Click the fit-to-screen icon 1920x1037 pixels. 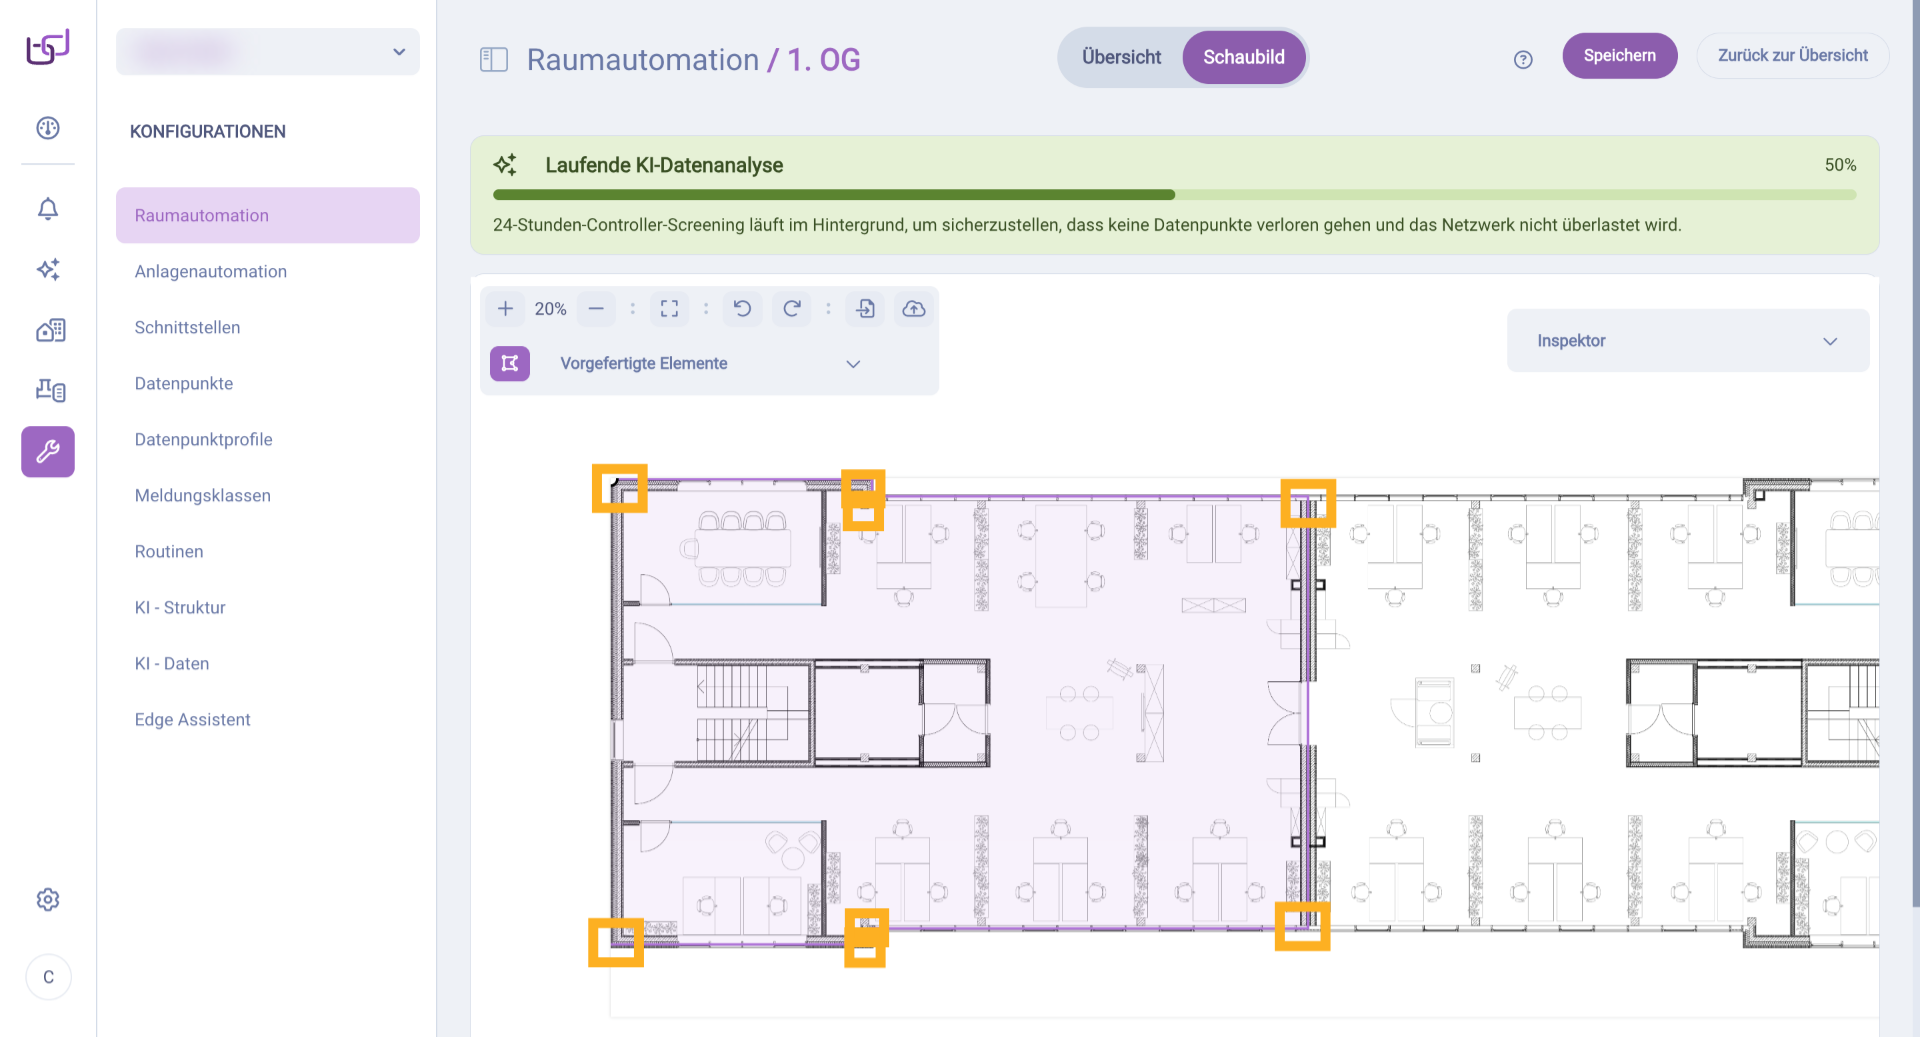669,309
